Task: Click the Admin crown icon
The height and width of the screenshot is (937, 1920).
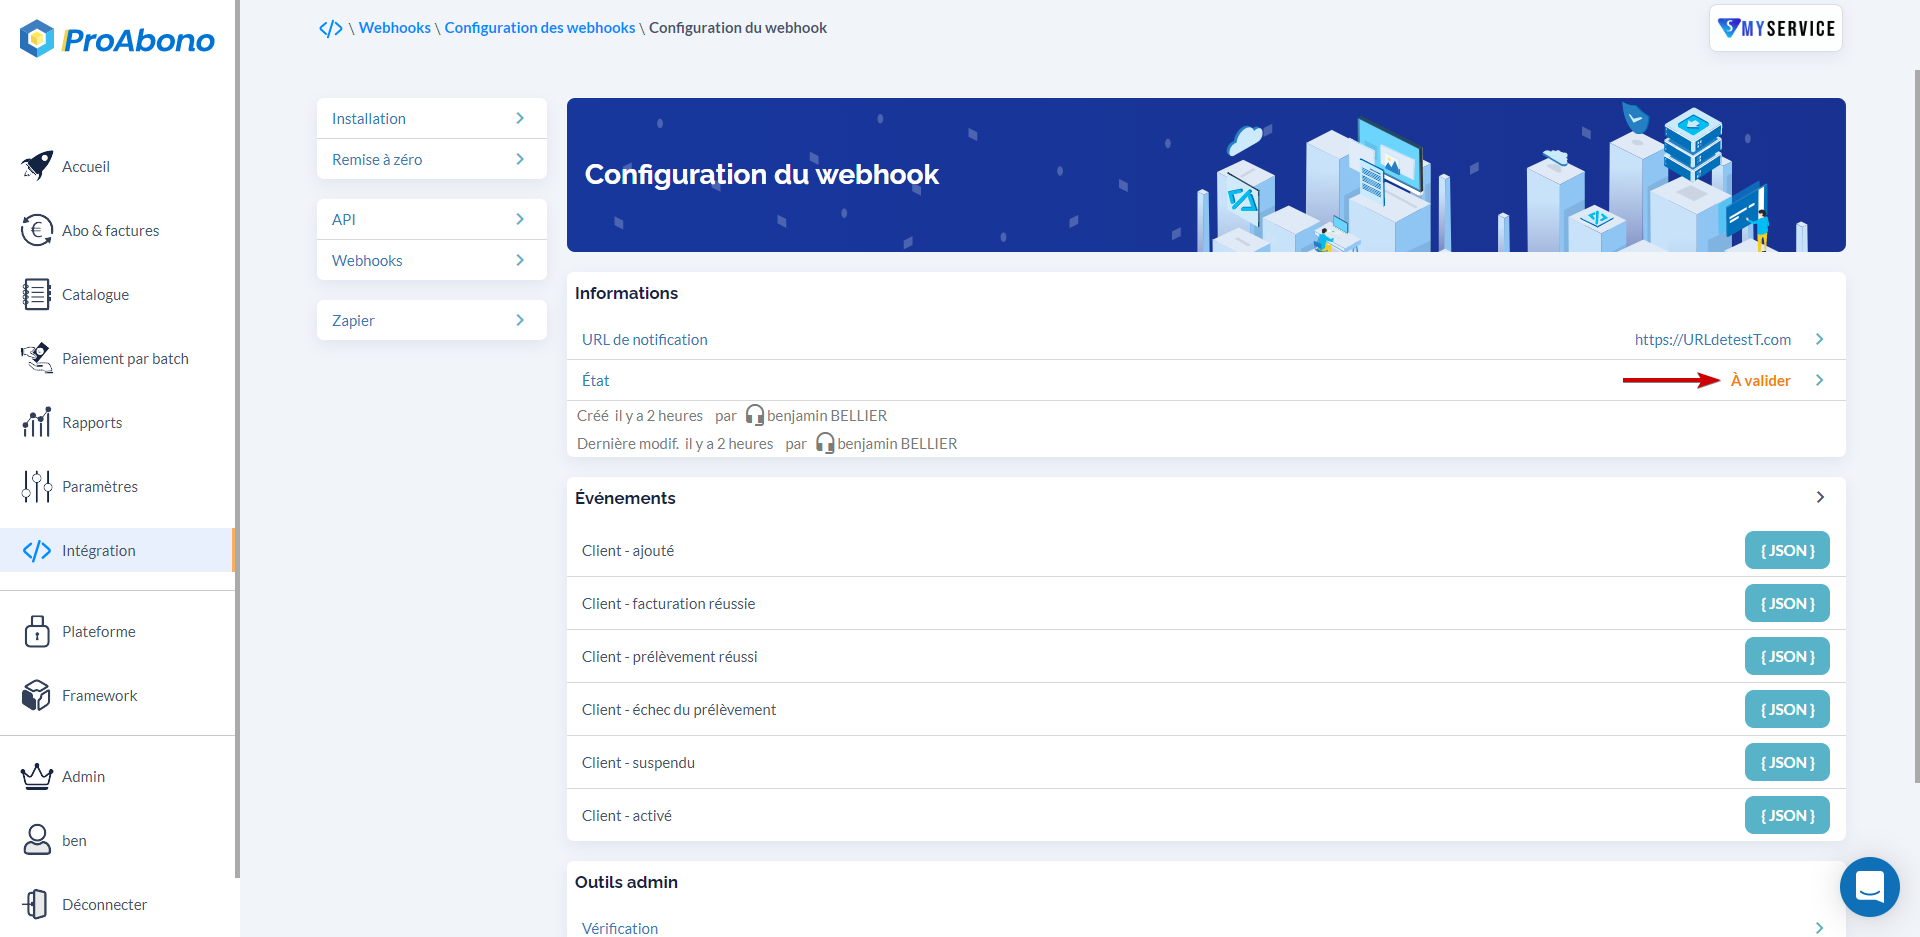Action: (36, 775)
